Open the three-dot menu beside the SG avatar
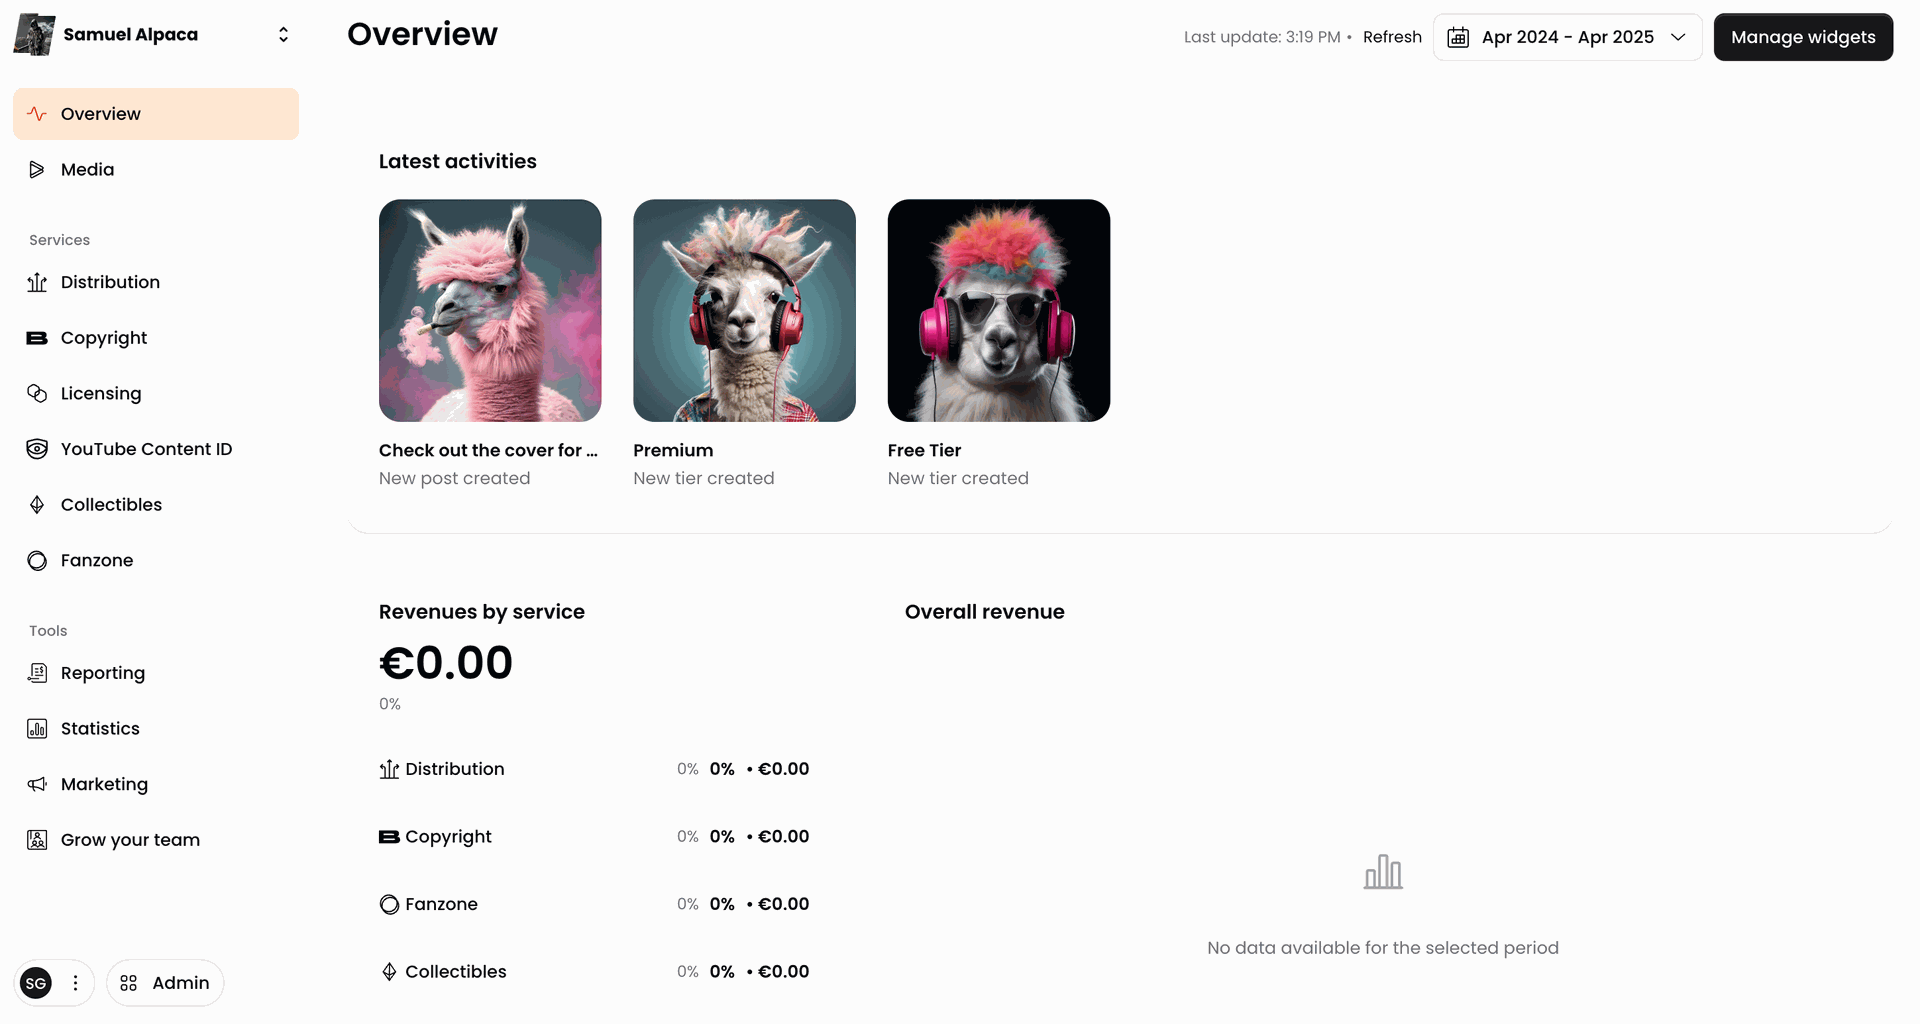 click(75, 983)
